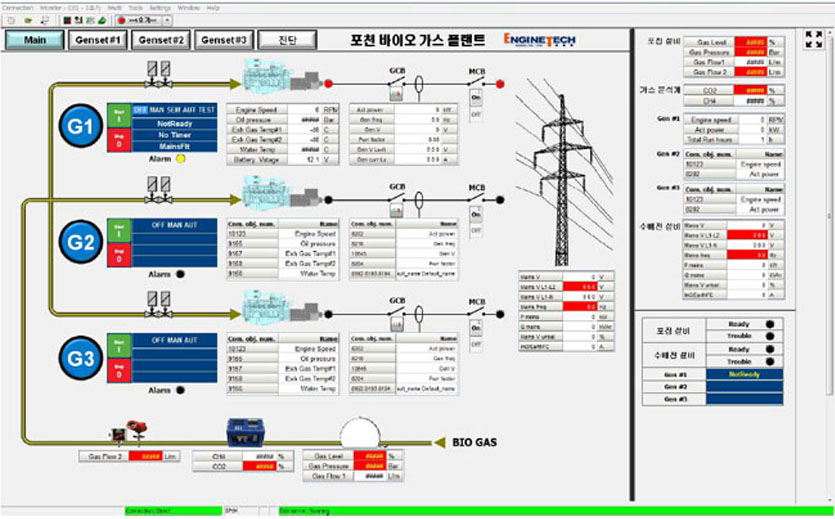
Task: Click the green triangle toolbar icon
Action: [x=102, y=20]
